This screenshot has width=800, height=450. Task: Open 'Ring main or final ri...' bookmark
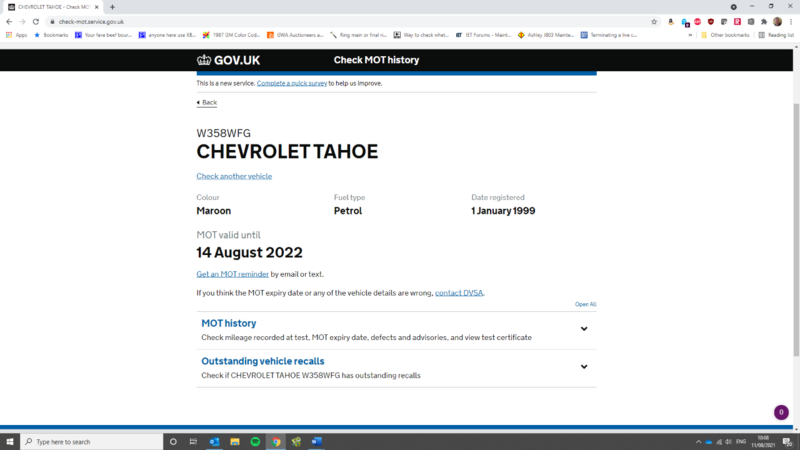pos(359,35)
